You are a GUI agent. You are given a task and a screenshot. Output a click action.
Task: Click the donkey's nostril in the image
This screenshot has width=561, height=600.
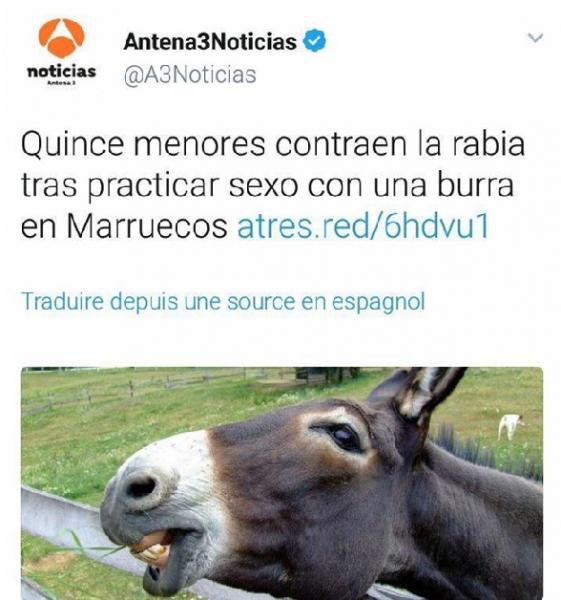pyautogui.click(x=141, y=487)
